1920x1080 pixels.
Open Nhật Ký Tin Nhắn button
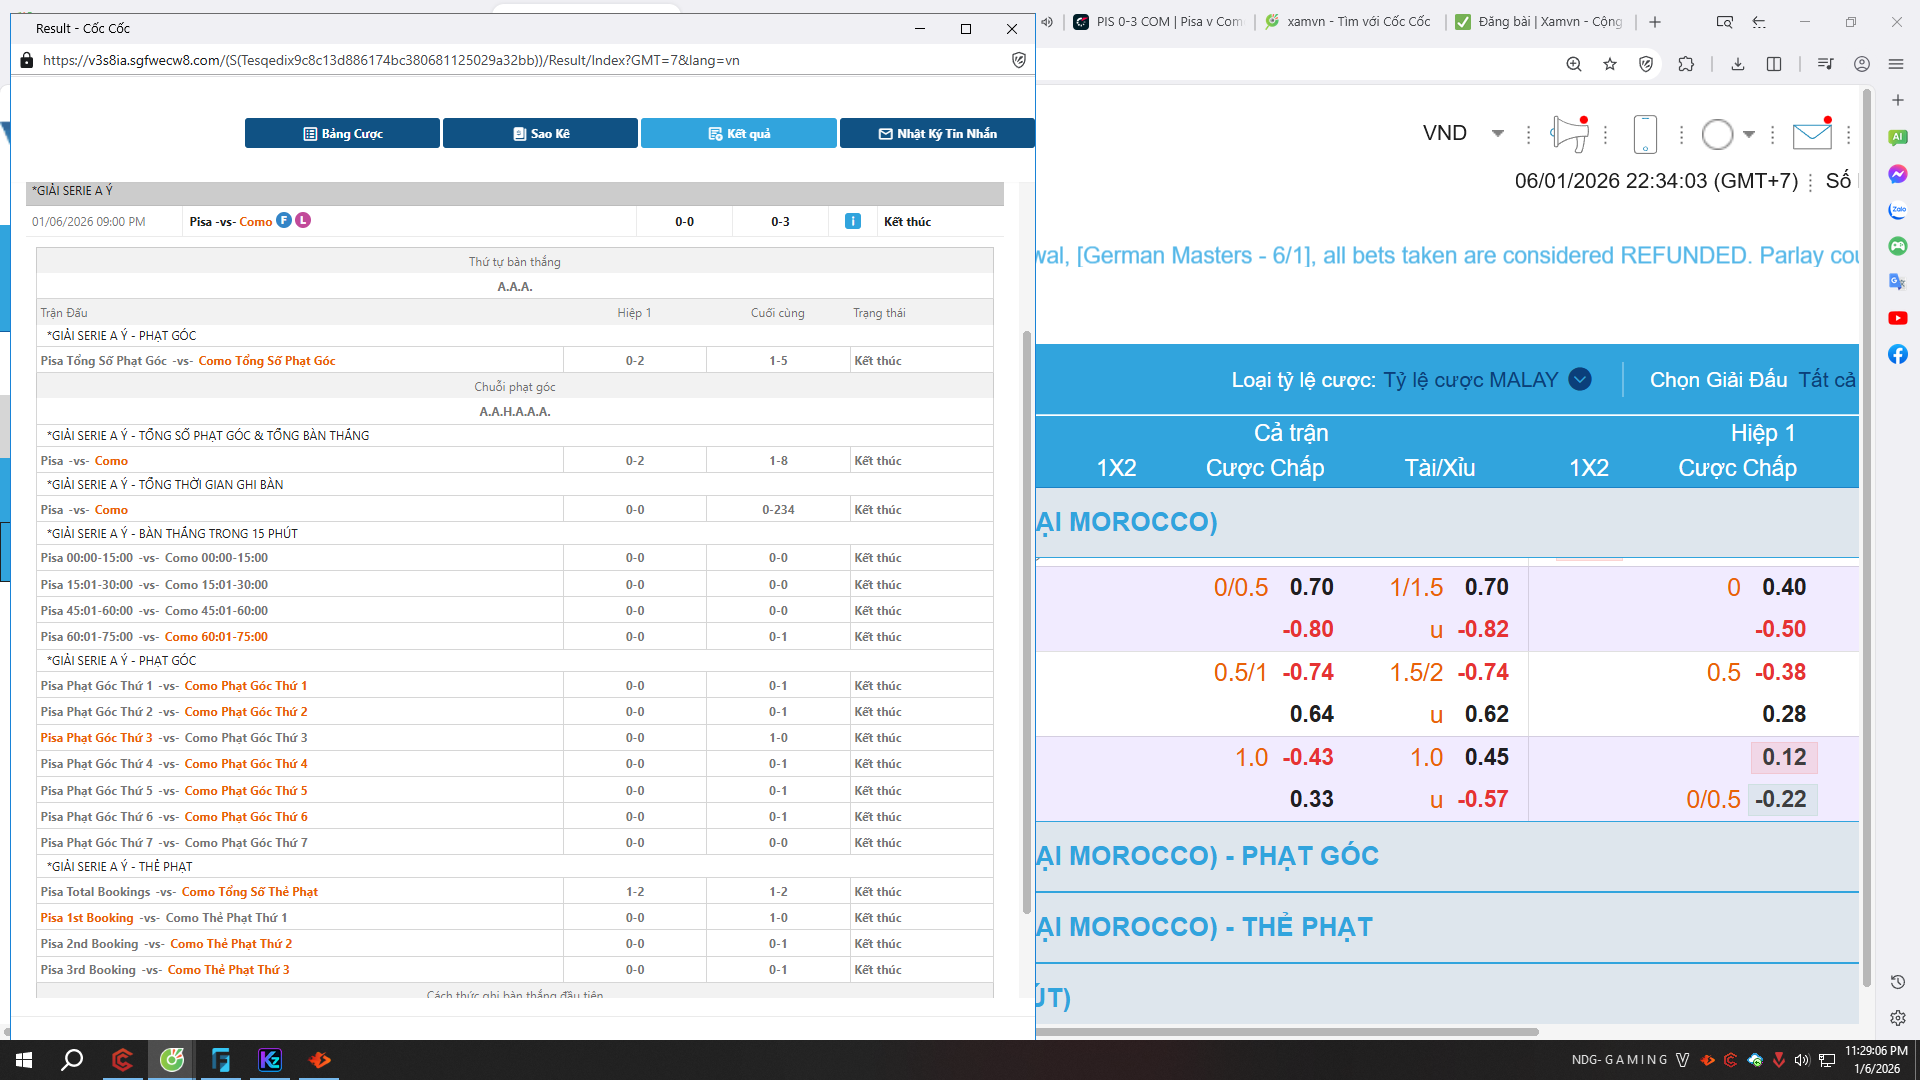937,133
